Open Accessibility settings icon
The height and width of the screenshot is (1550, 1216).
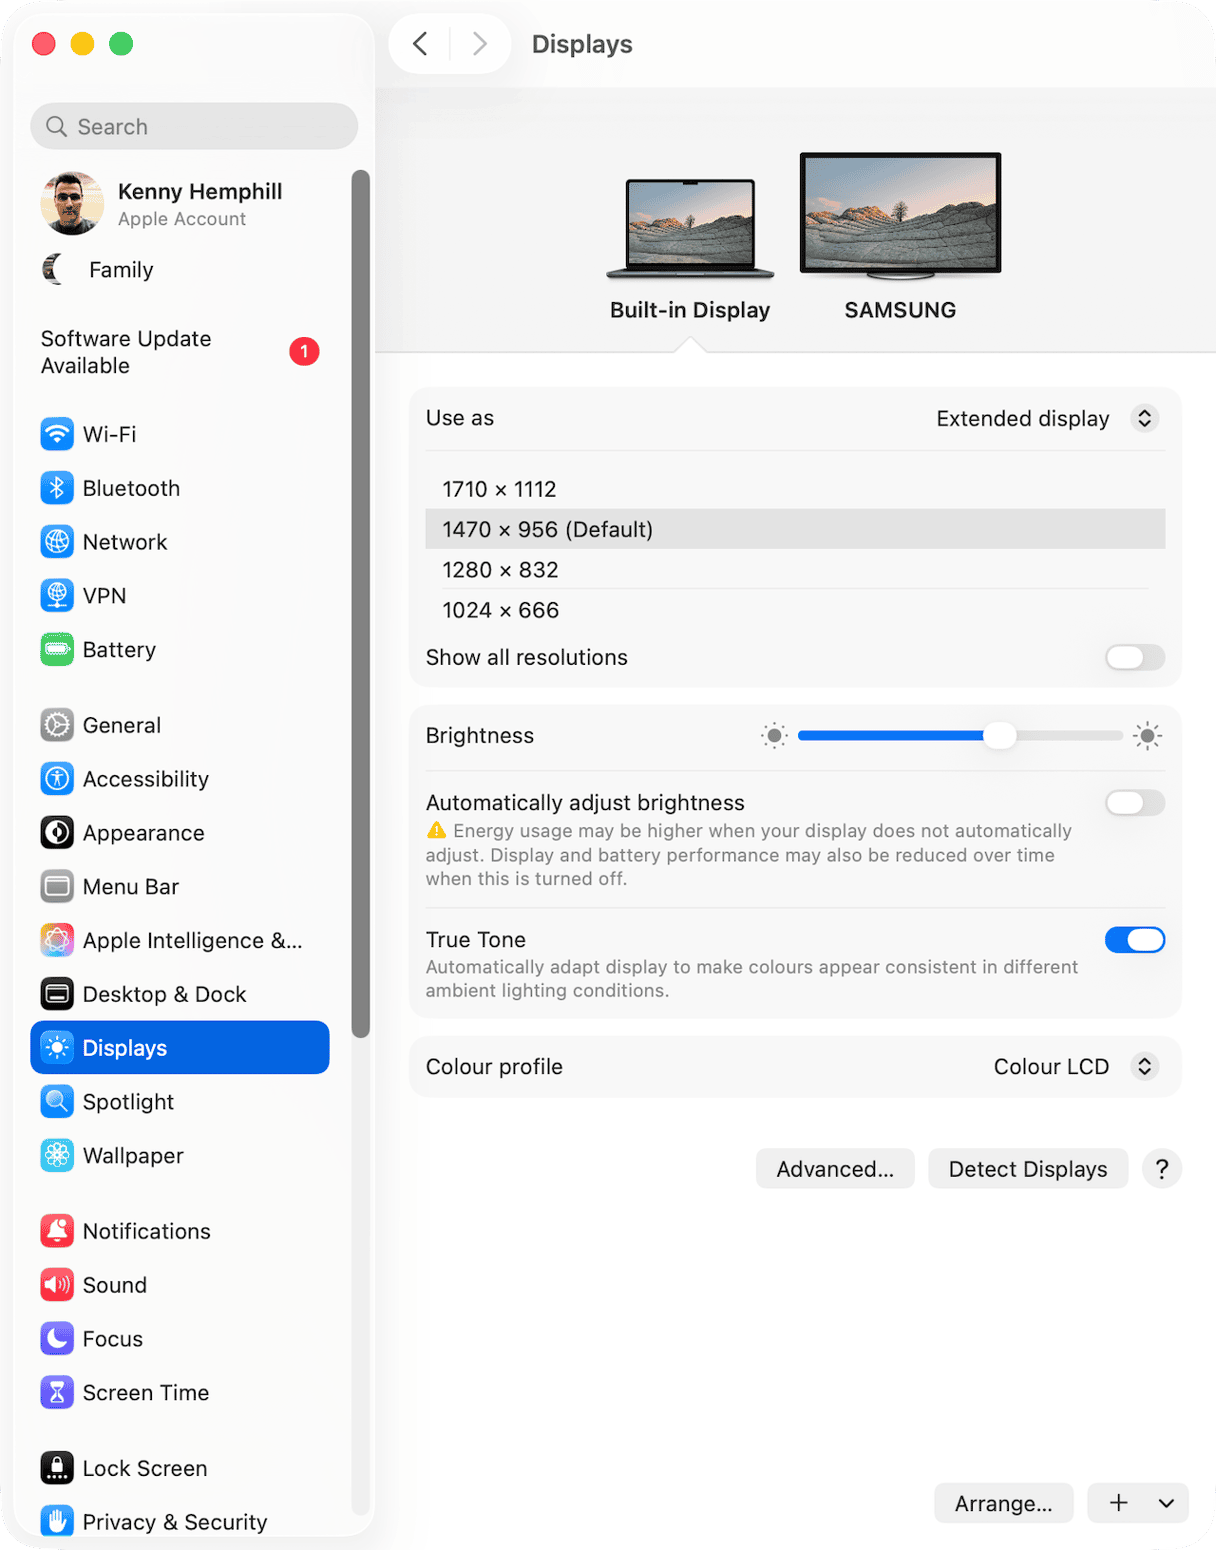coord(57,779)
